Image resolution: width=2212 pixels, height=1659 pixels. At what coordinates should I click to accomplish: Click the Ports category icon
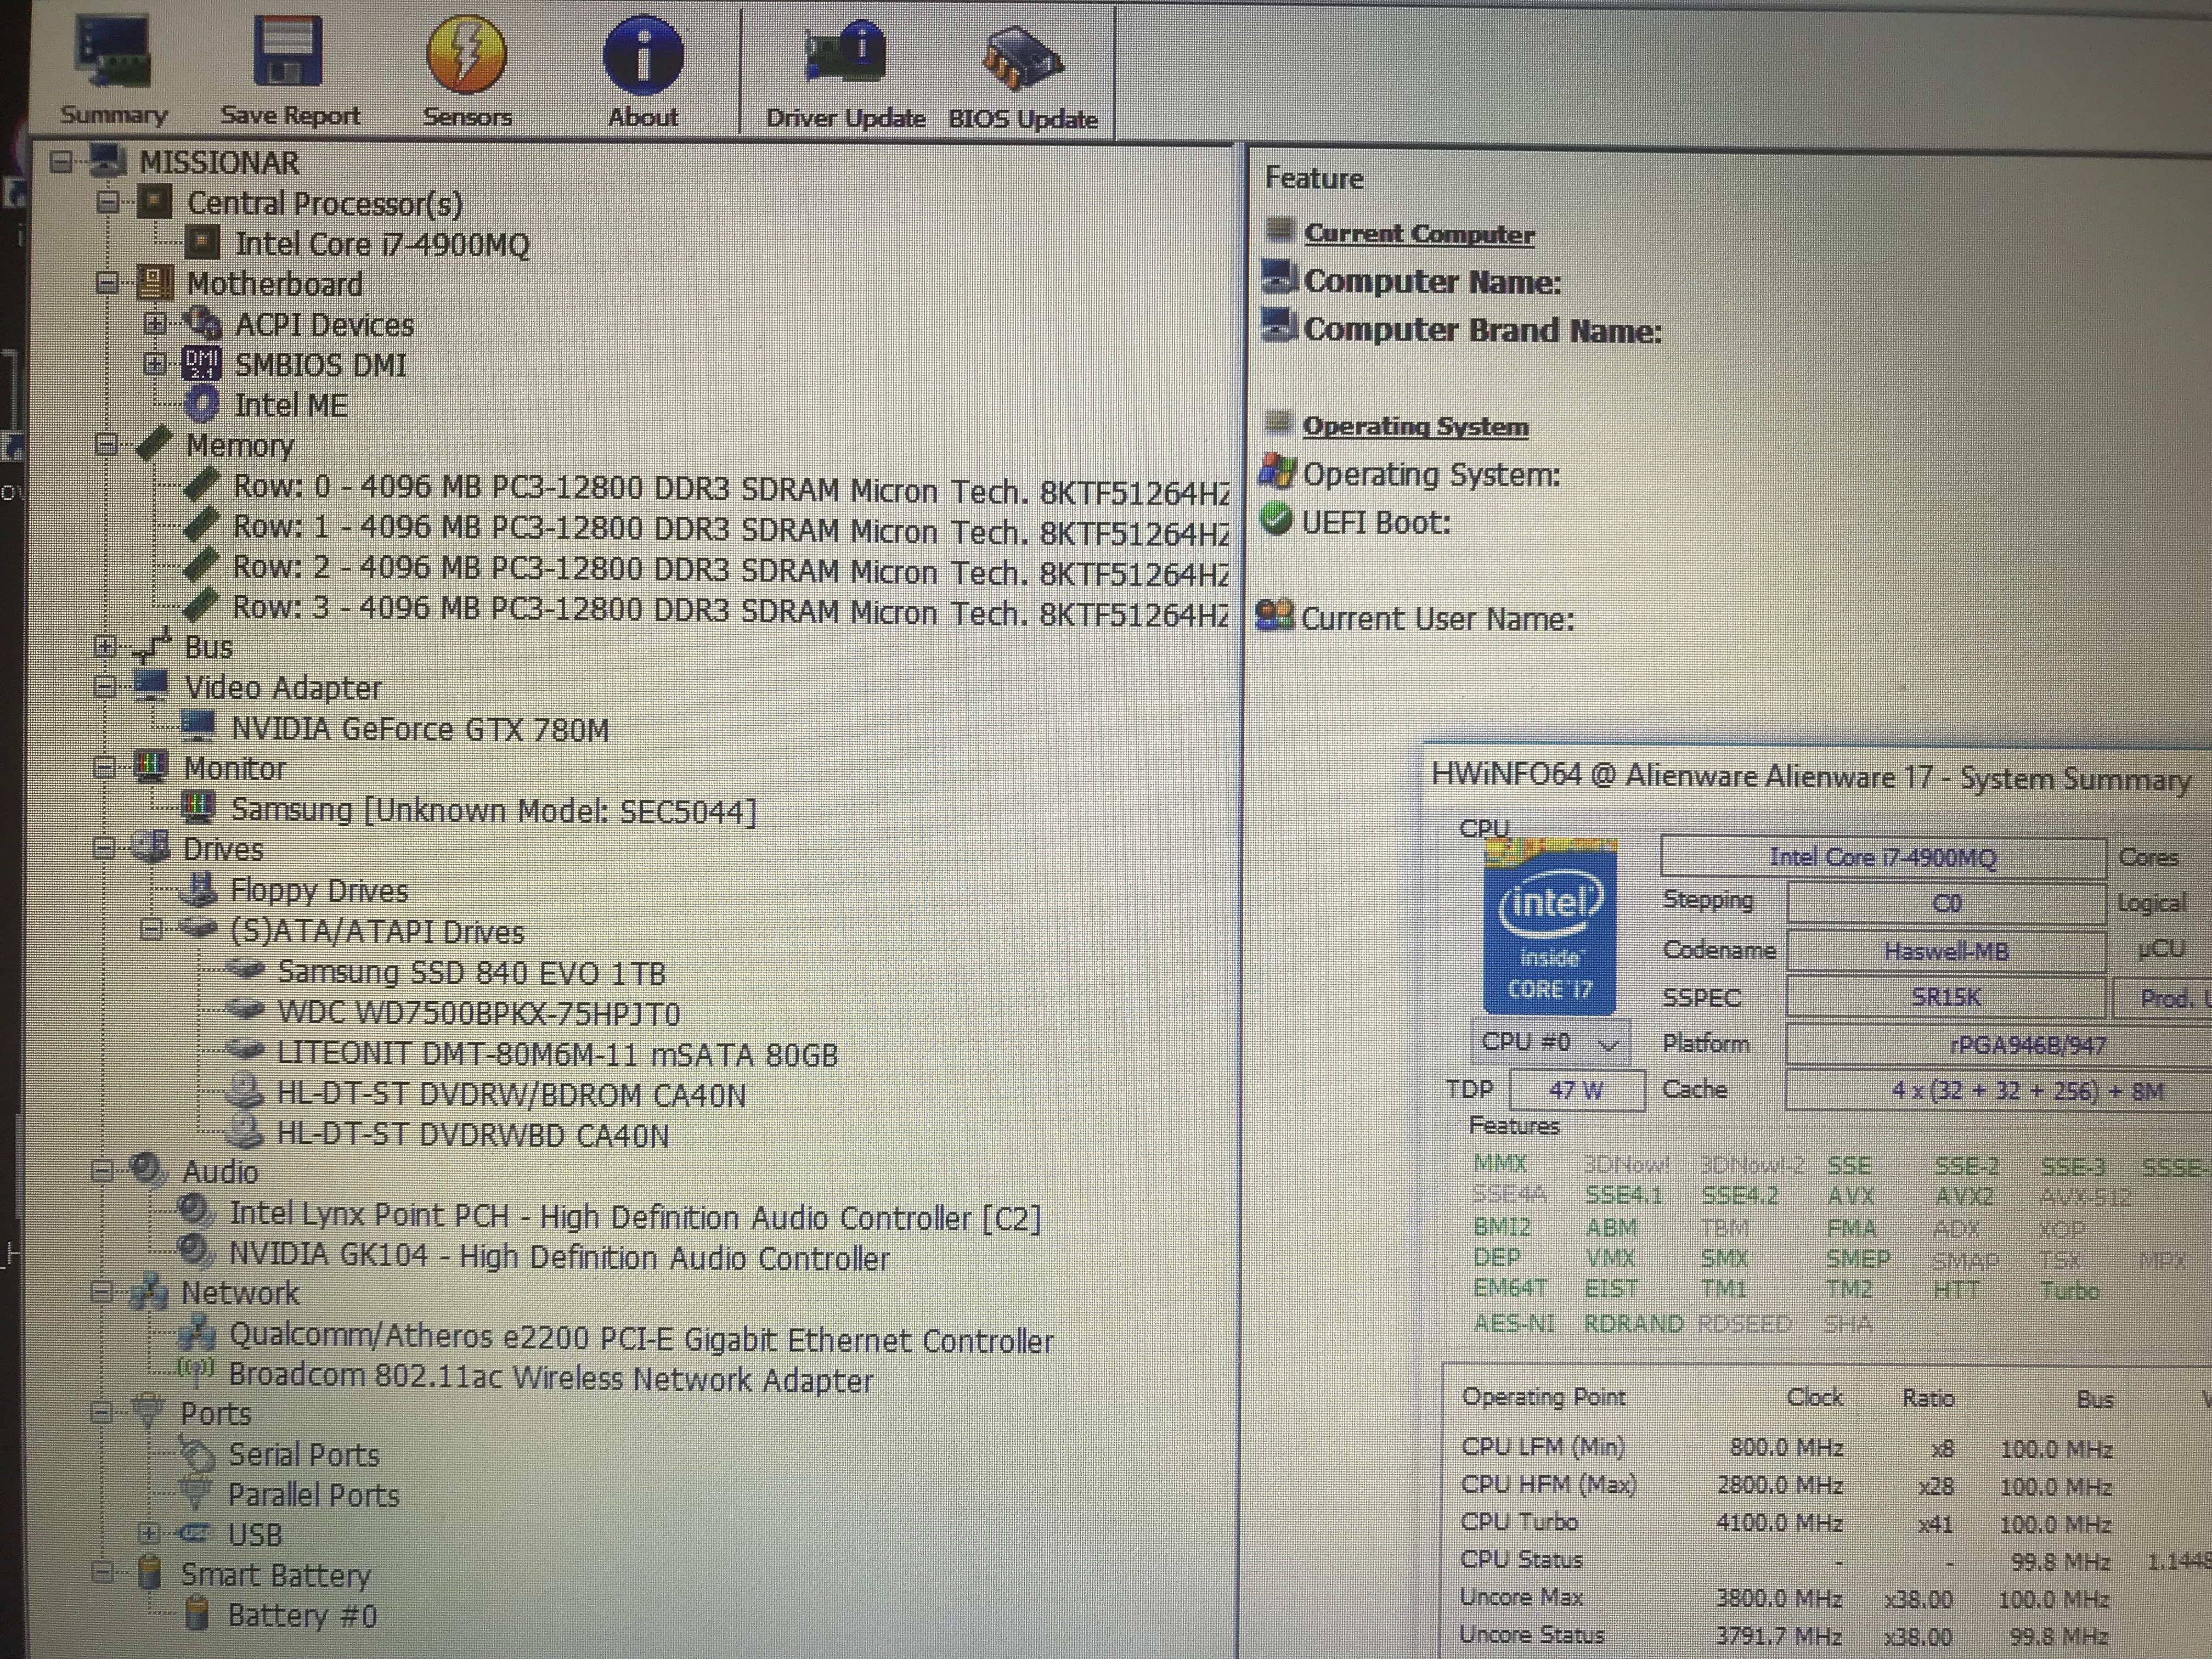(x=147, y=1412)
